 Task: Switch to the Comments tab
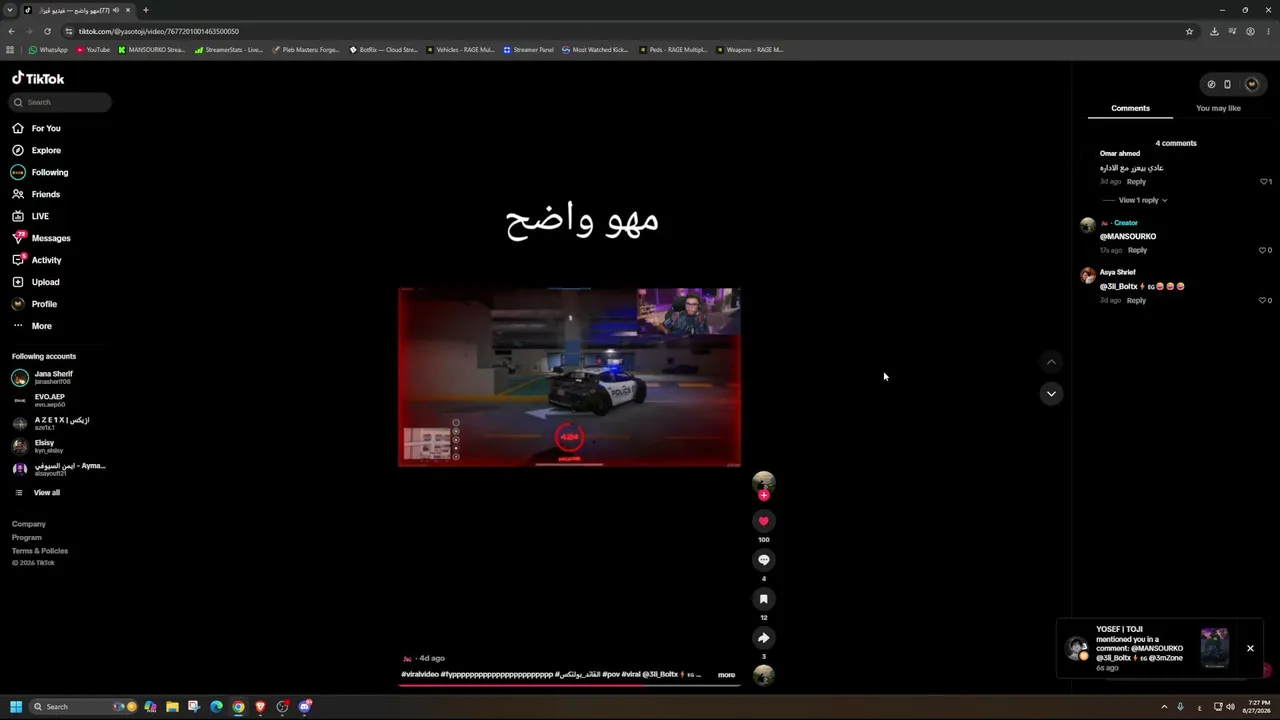click(x=1130, y=108)
